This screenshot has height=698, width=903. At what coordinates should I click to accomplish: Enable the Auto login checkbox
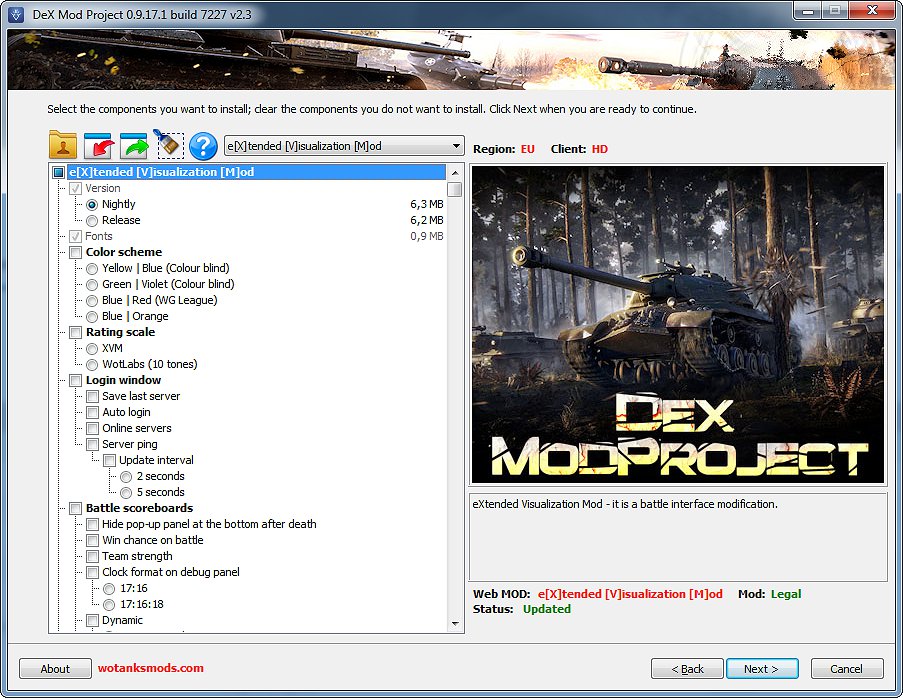[x=92, y=412]
